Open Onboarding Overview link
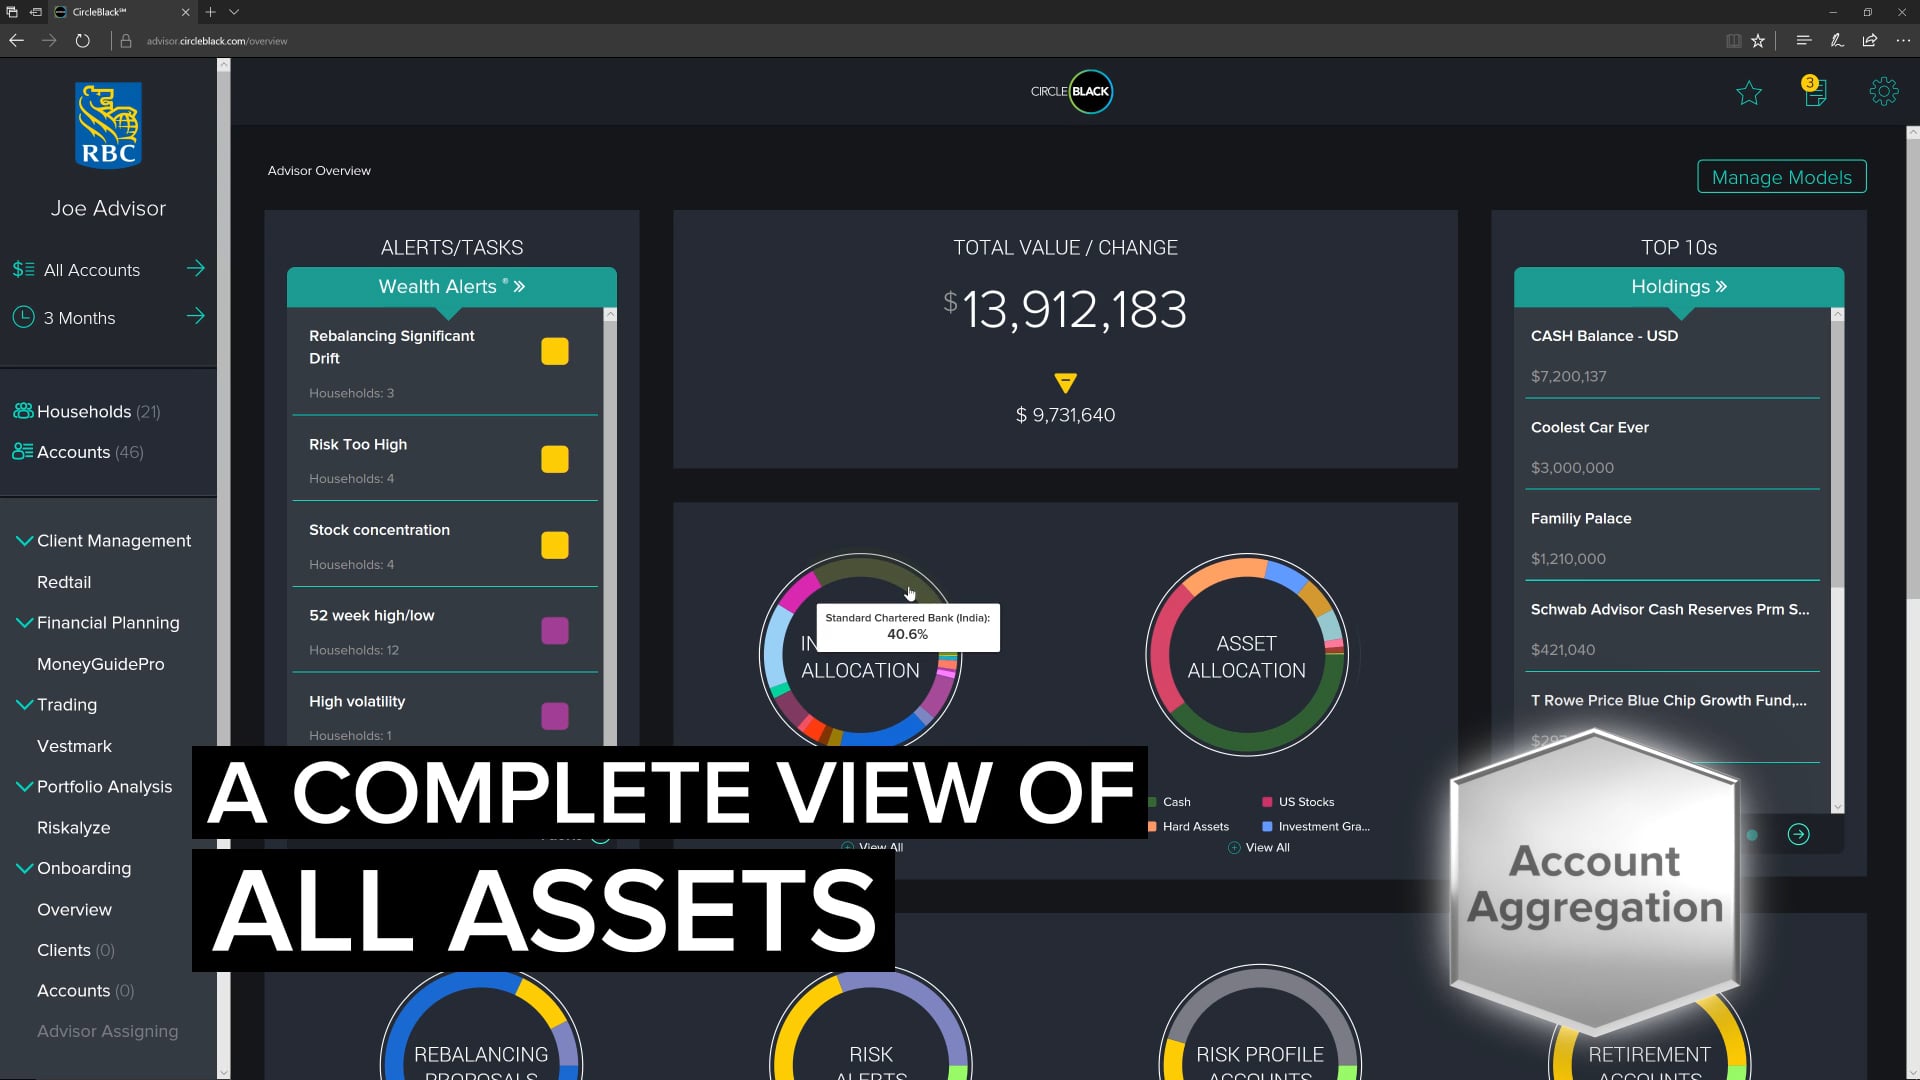 pyautogui.click(x=74, y=910)
